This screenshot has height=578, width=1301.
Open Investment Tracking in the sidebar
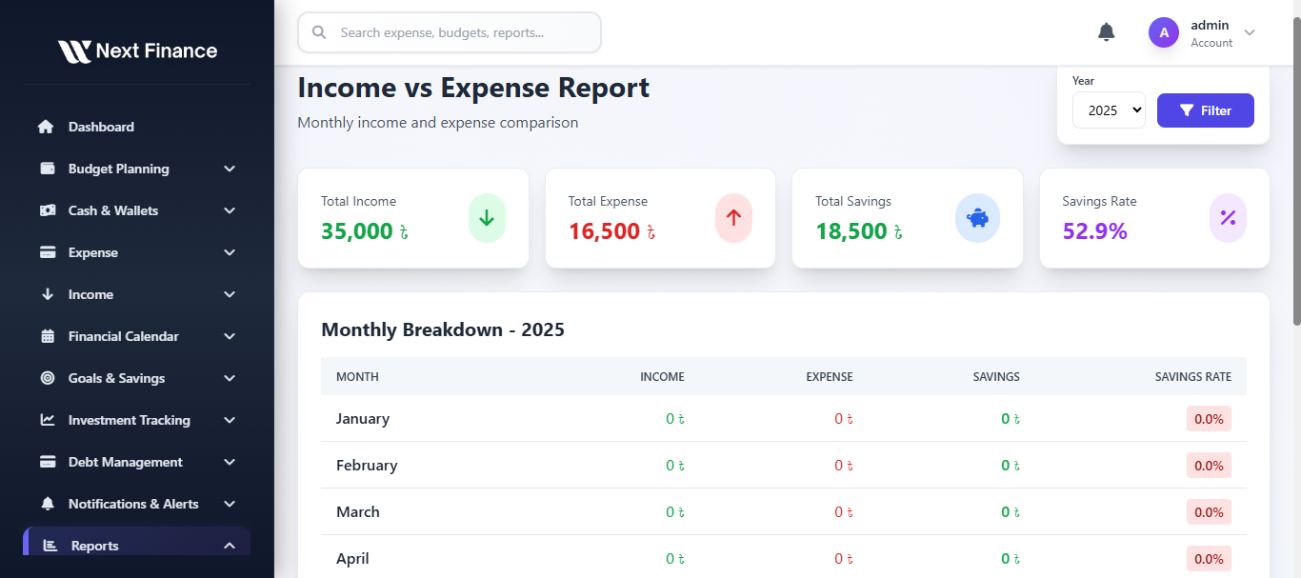point(129,421)
